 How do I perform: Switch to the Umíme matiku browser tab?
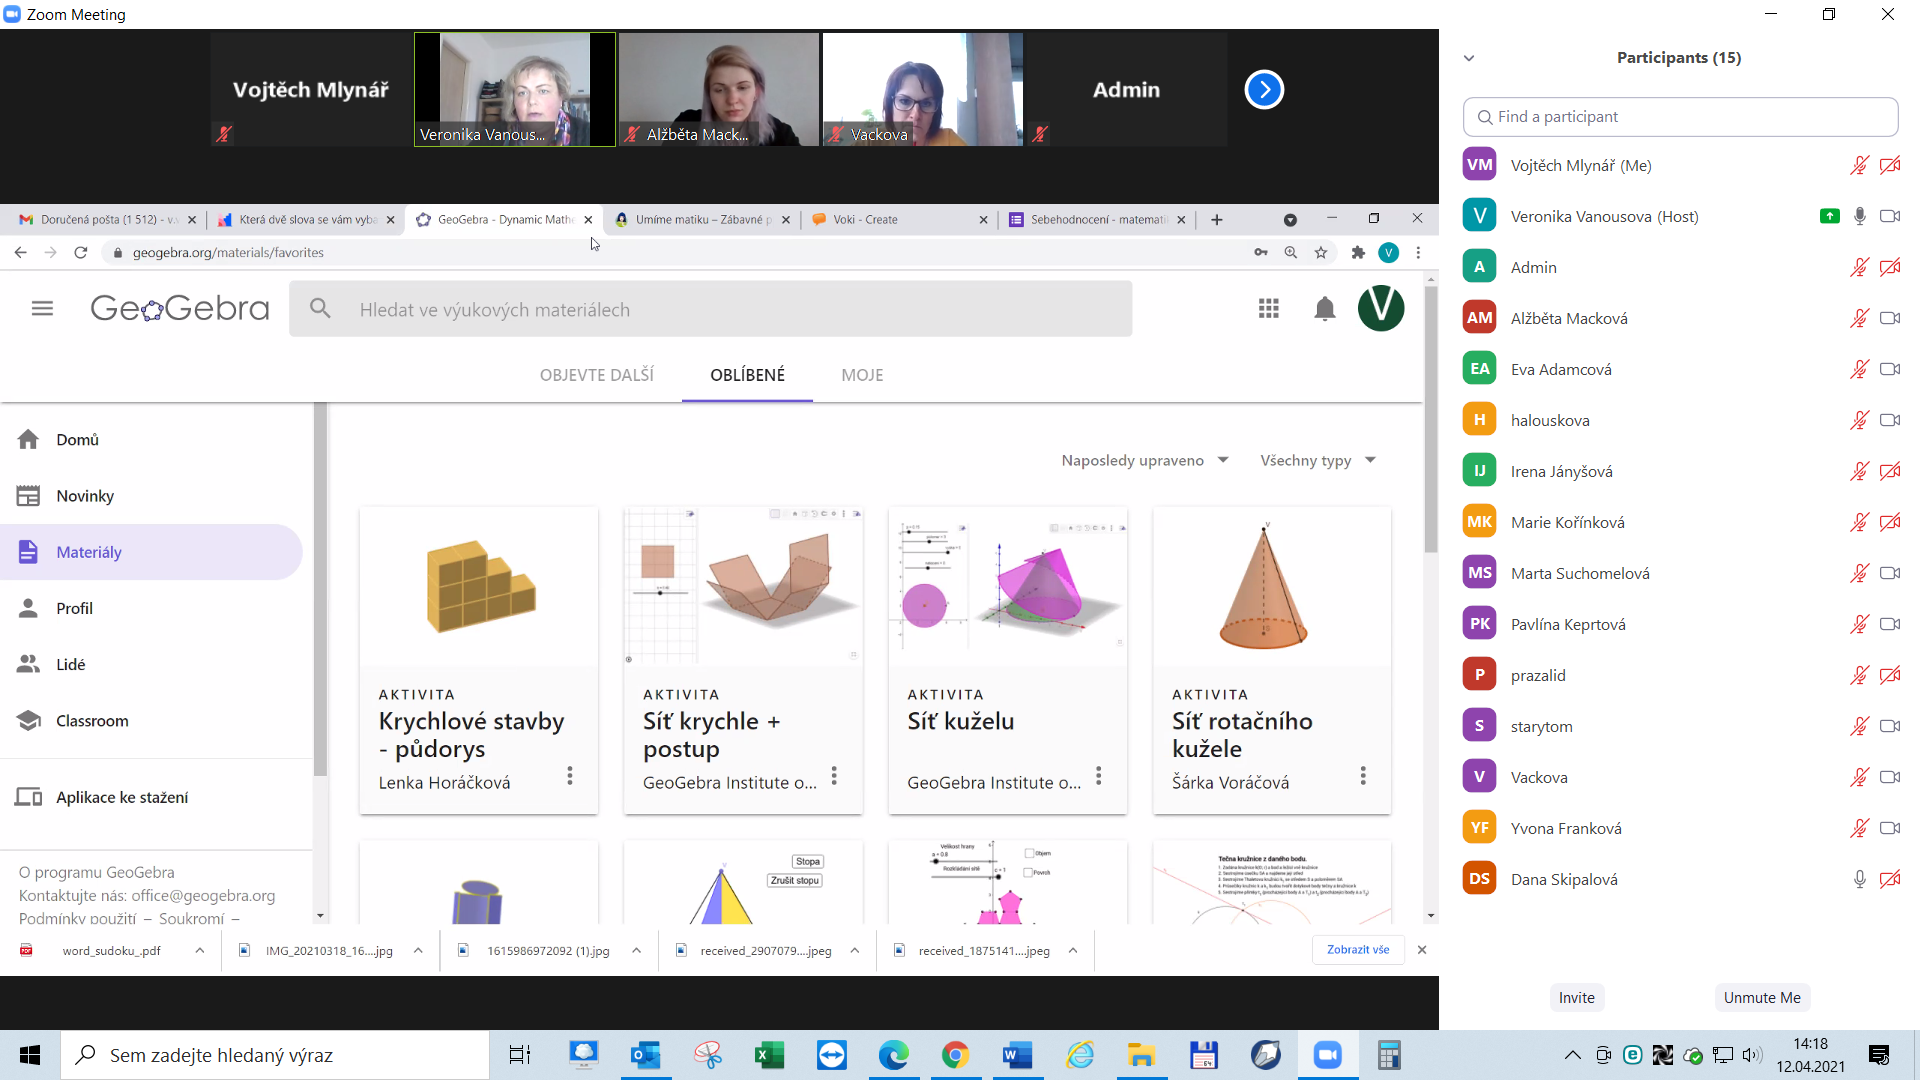click(700, 219)
